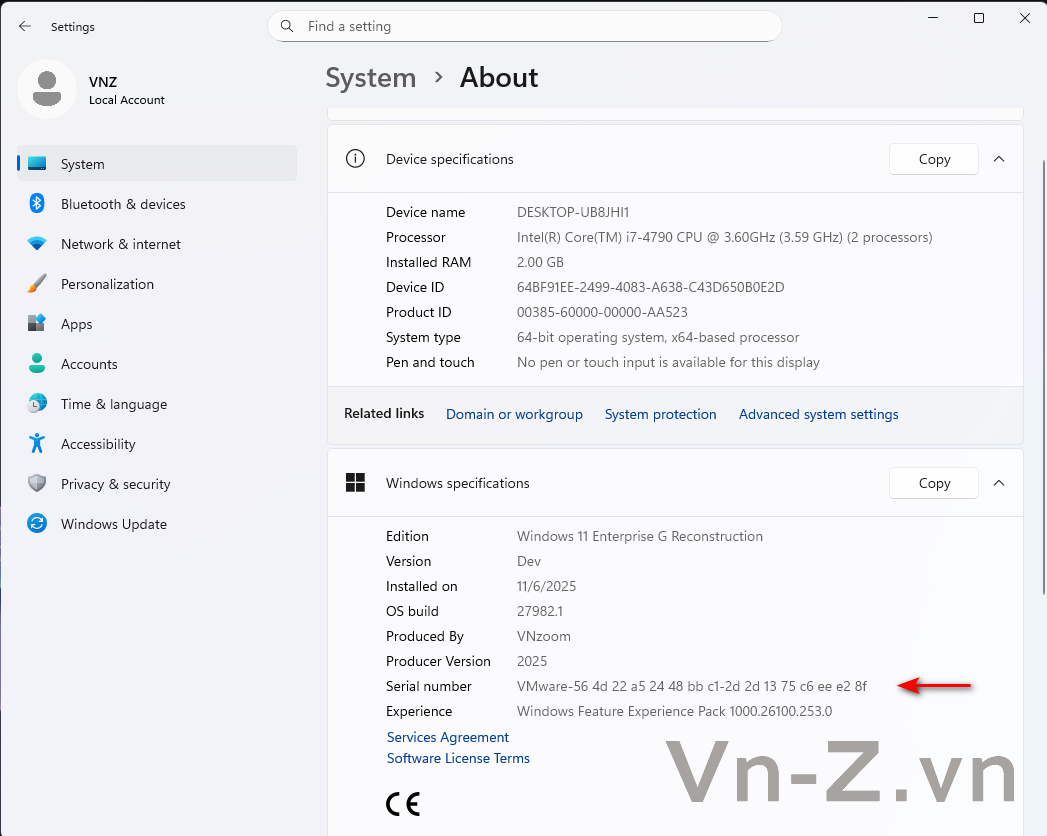
Task: Open the Apps settings page
Action: coord(76,324)
